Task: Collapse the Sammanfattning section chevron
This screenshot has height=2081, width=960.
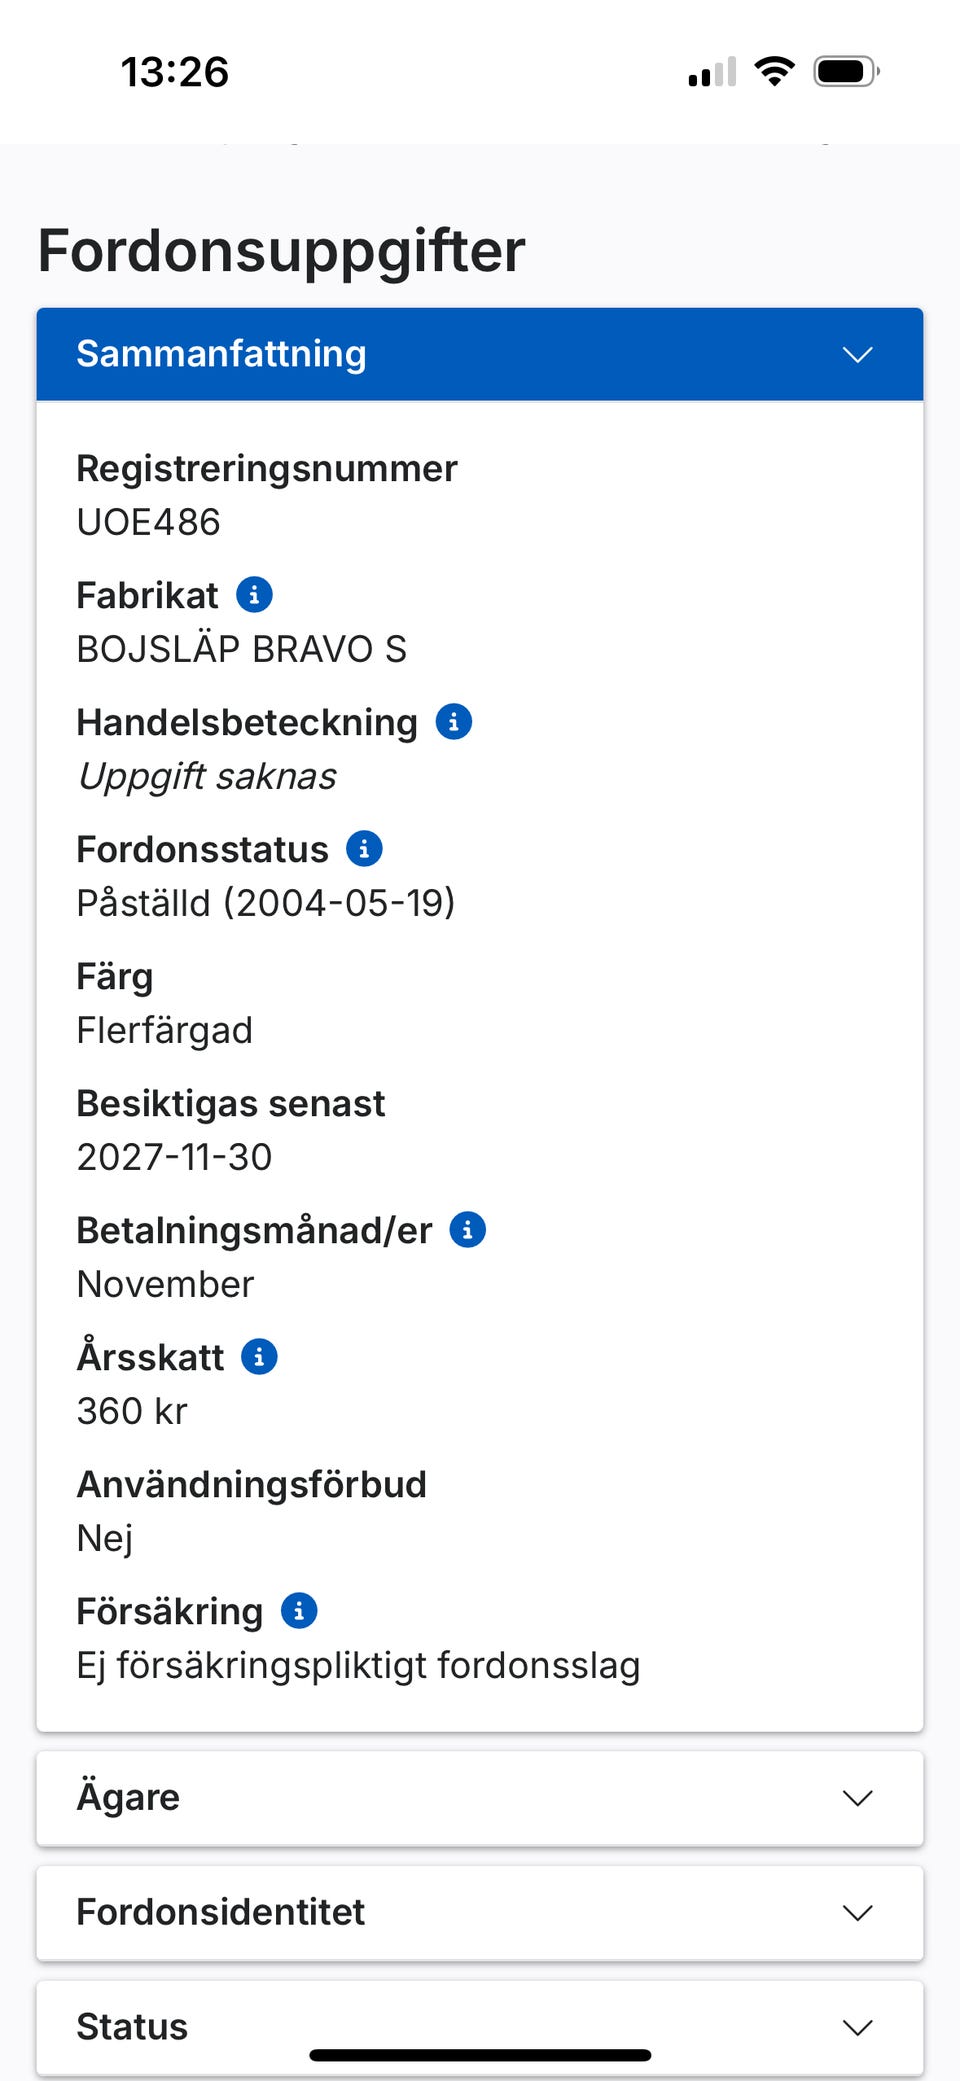Action: (858, 355)
